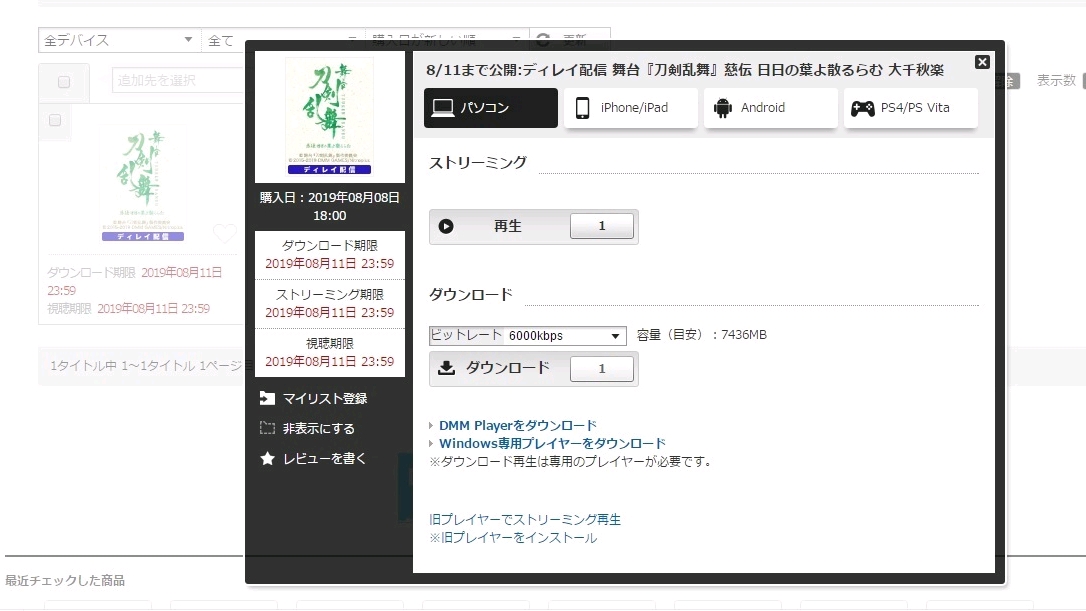Switch to the Android tab
Screen dimensions: 1086x611
[x=770, y=107]
